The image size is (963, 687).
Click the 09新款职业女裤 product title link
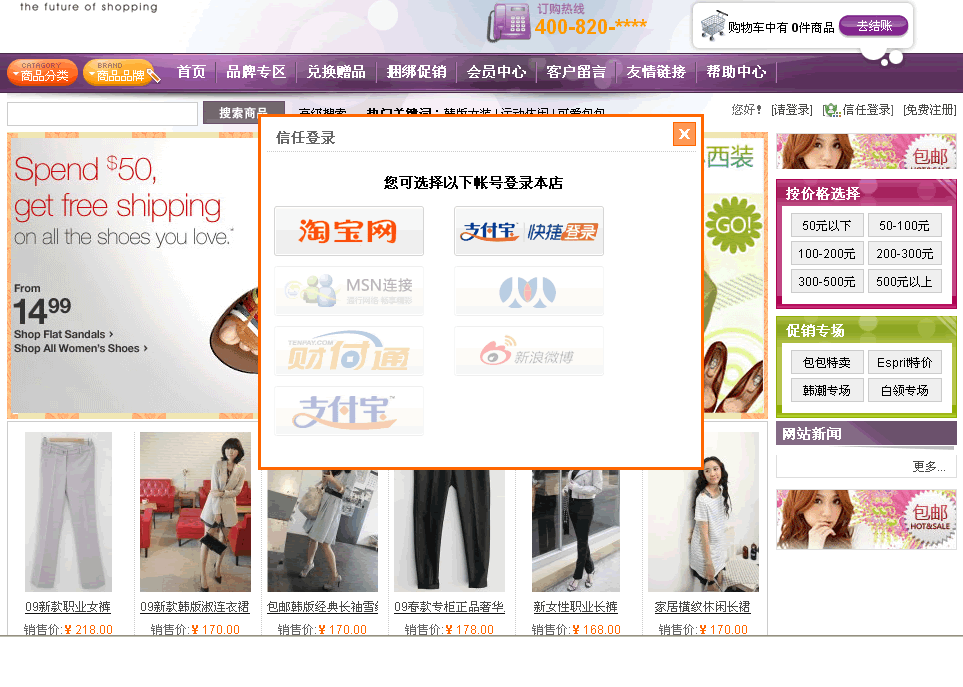pyautogui.click(x=68, y=607)
